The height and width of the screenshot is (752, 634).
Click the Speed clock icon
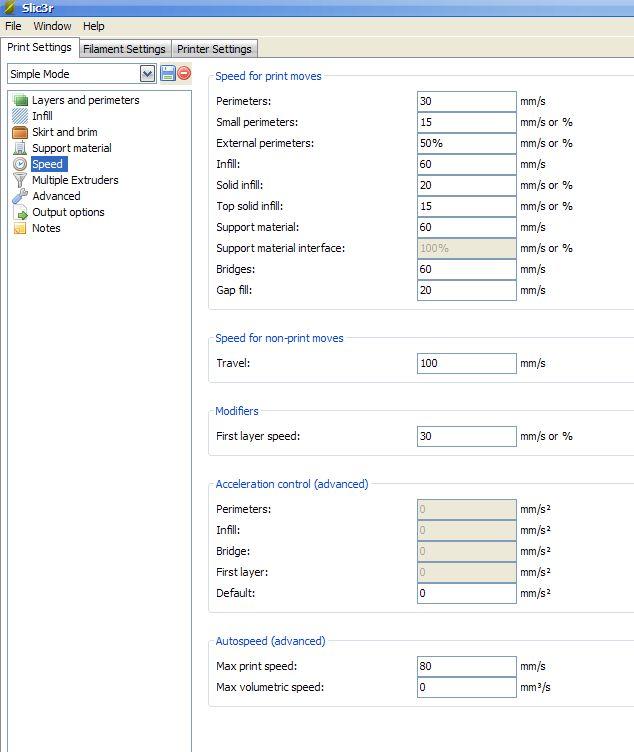pyautogui.click(x=20, y=164)
